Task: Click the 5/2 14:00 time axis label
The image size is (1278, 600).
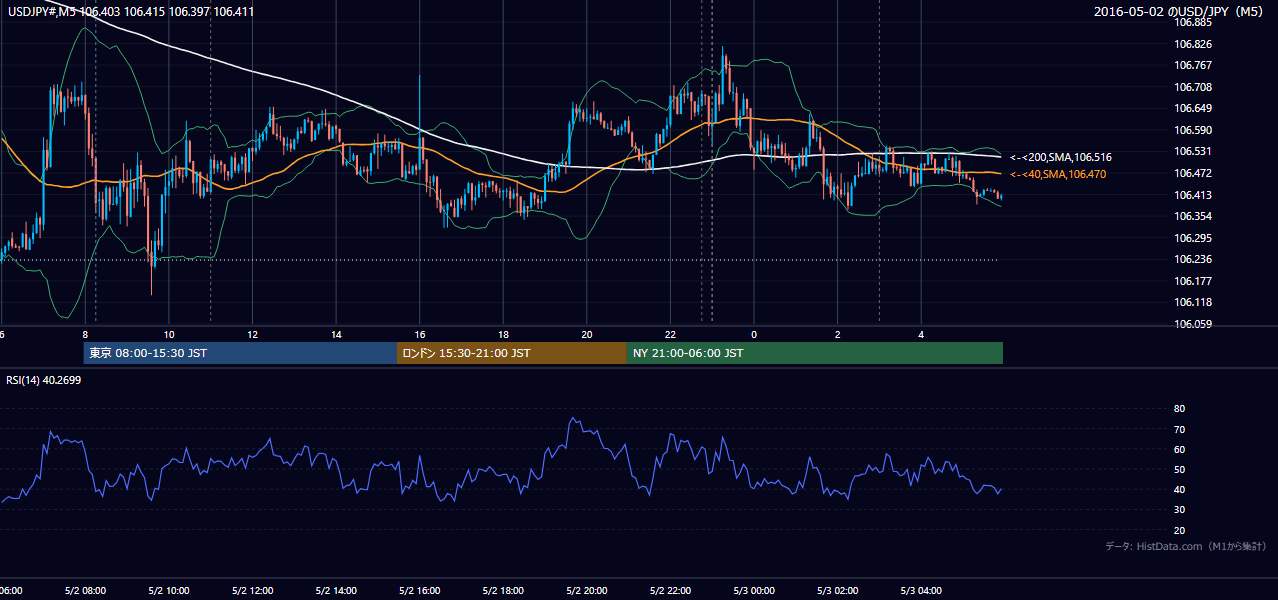Action: coord(336,591)
